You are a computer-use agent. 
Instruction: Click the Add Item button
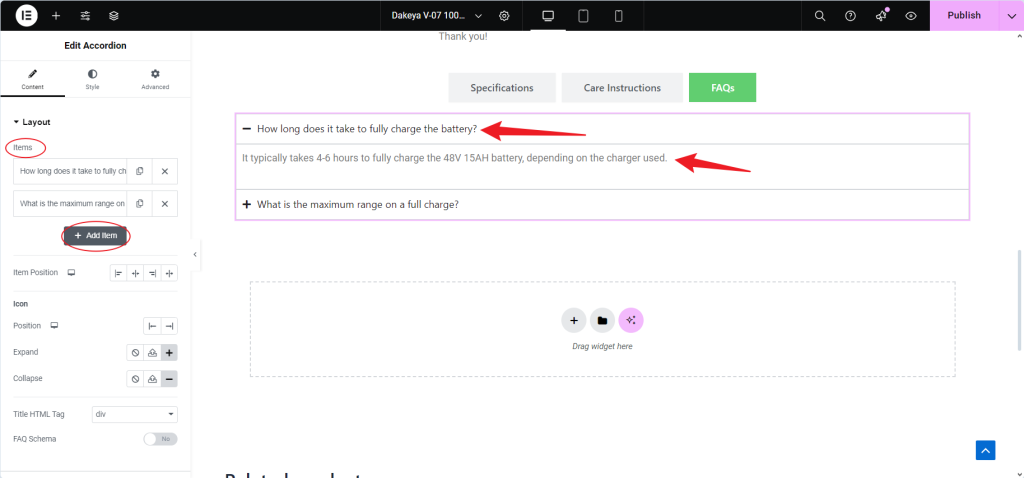tap(95, 236)
